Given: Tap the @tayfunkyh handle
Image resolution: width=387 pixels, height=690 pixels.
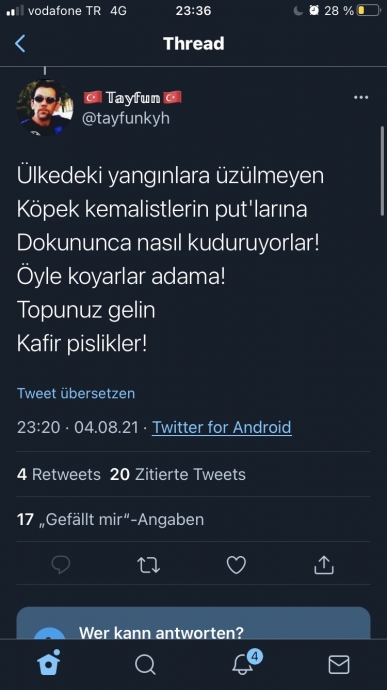Looking at the screenshot, I should (126, 118).
